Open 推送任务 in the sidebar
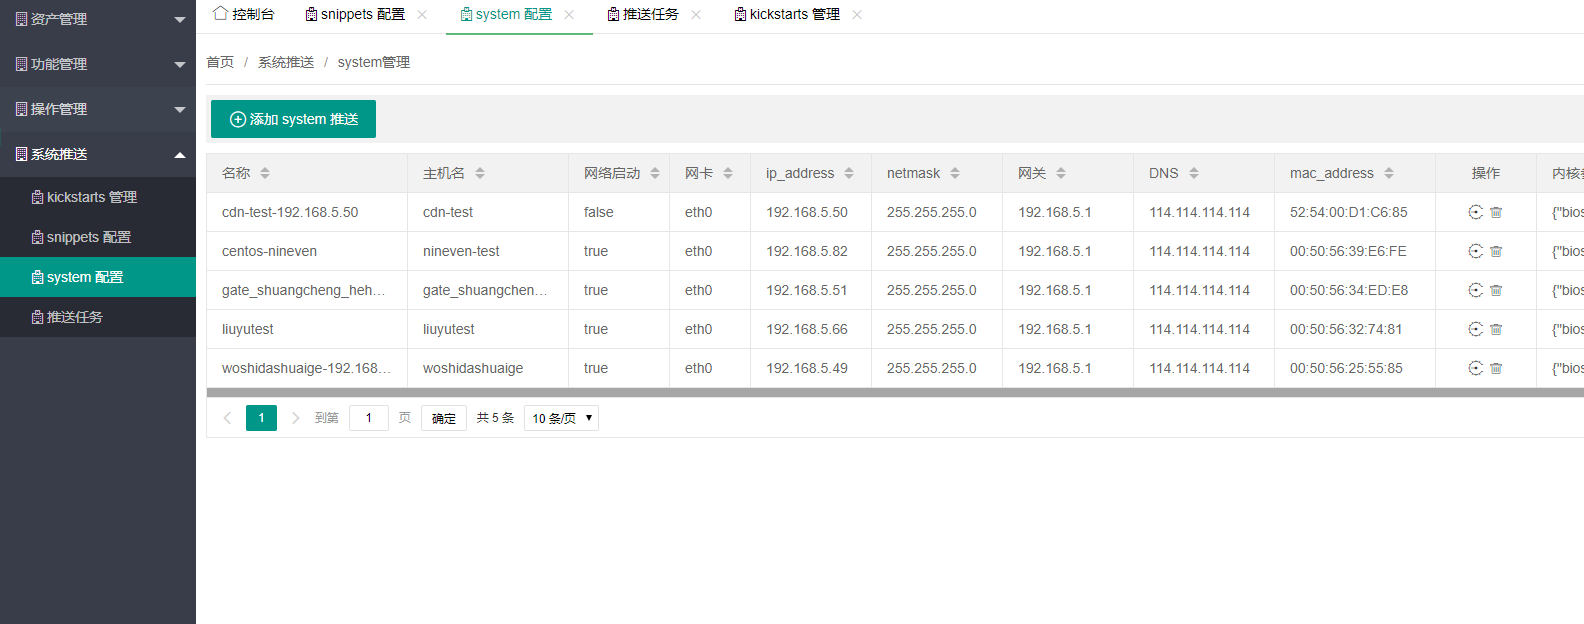Viewport: 1584px width, 624px height. pyautogui.click(x=98, y=317)
